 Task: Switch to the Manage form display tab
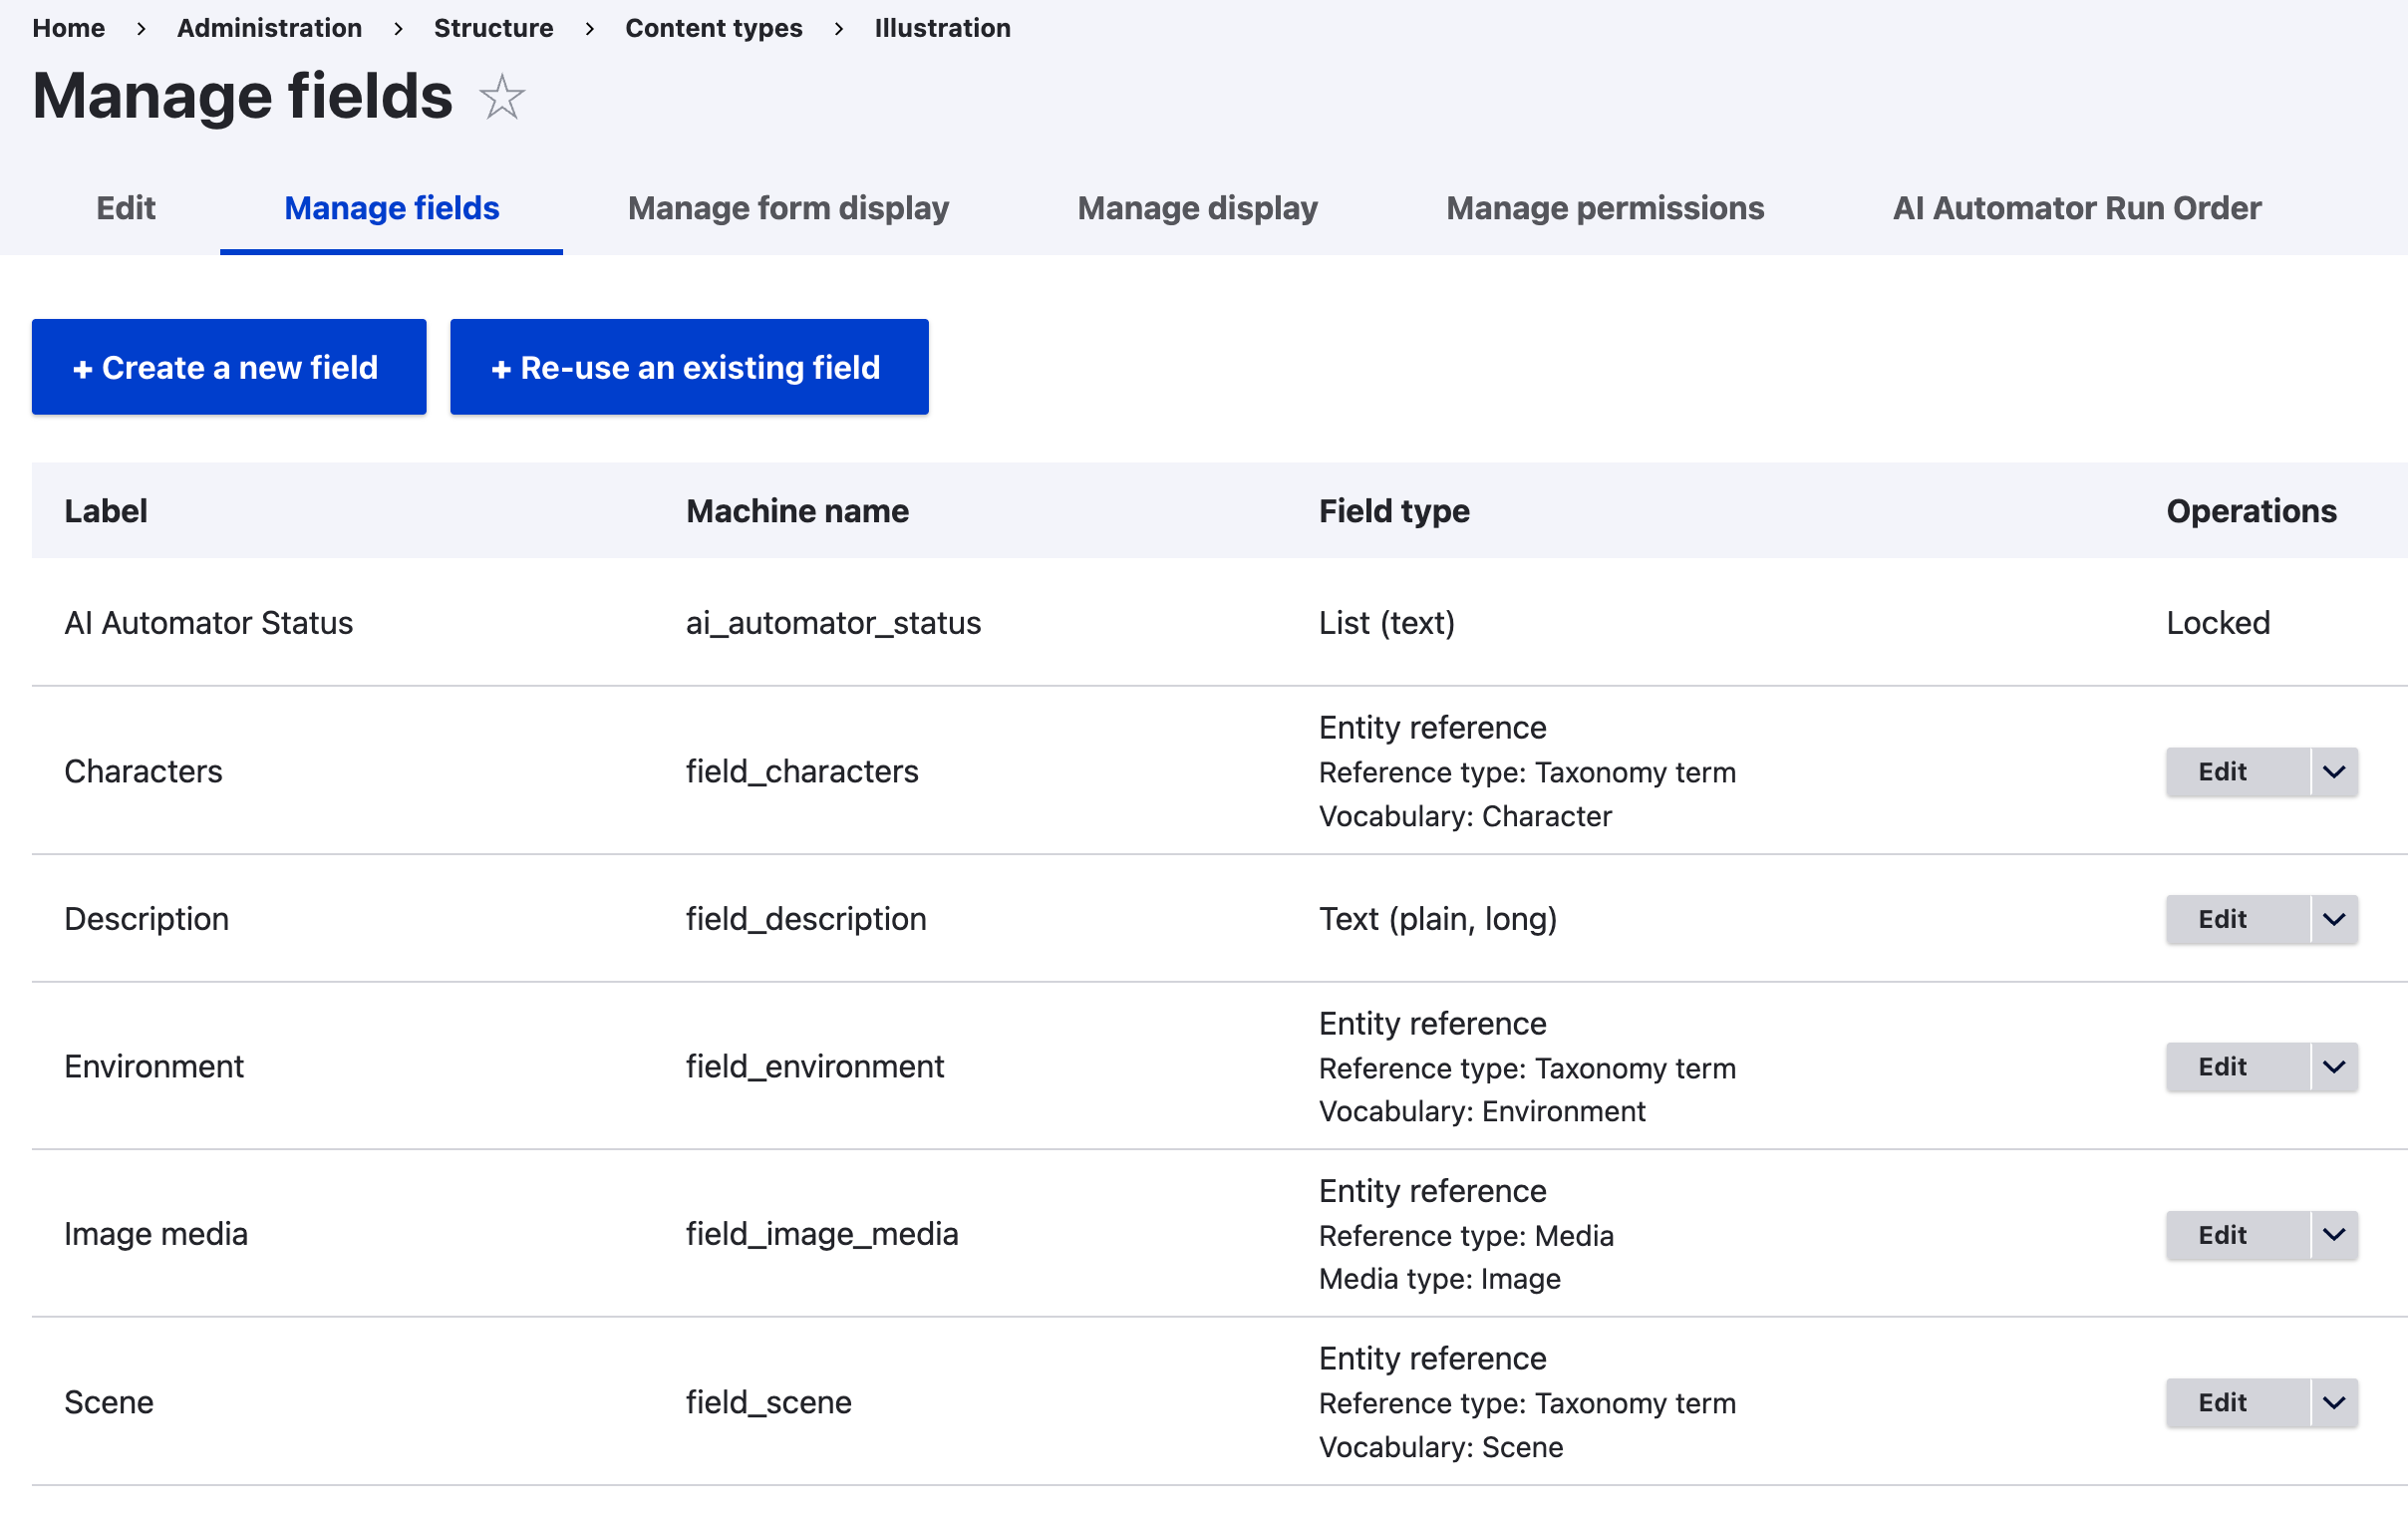click(788, 208)
